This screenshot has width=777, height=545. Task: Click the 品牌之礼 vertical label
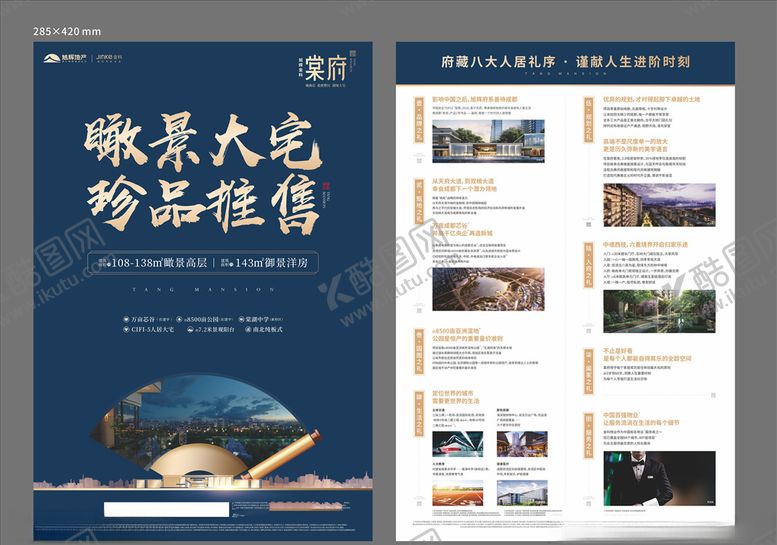click(419, 120)
